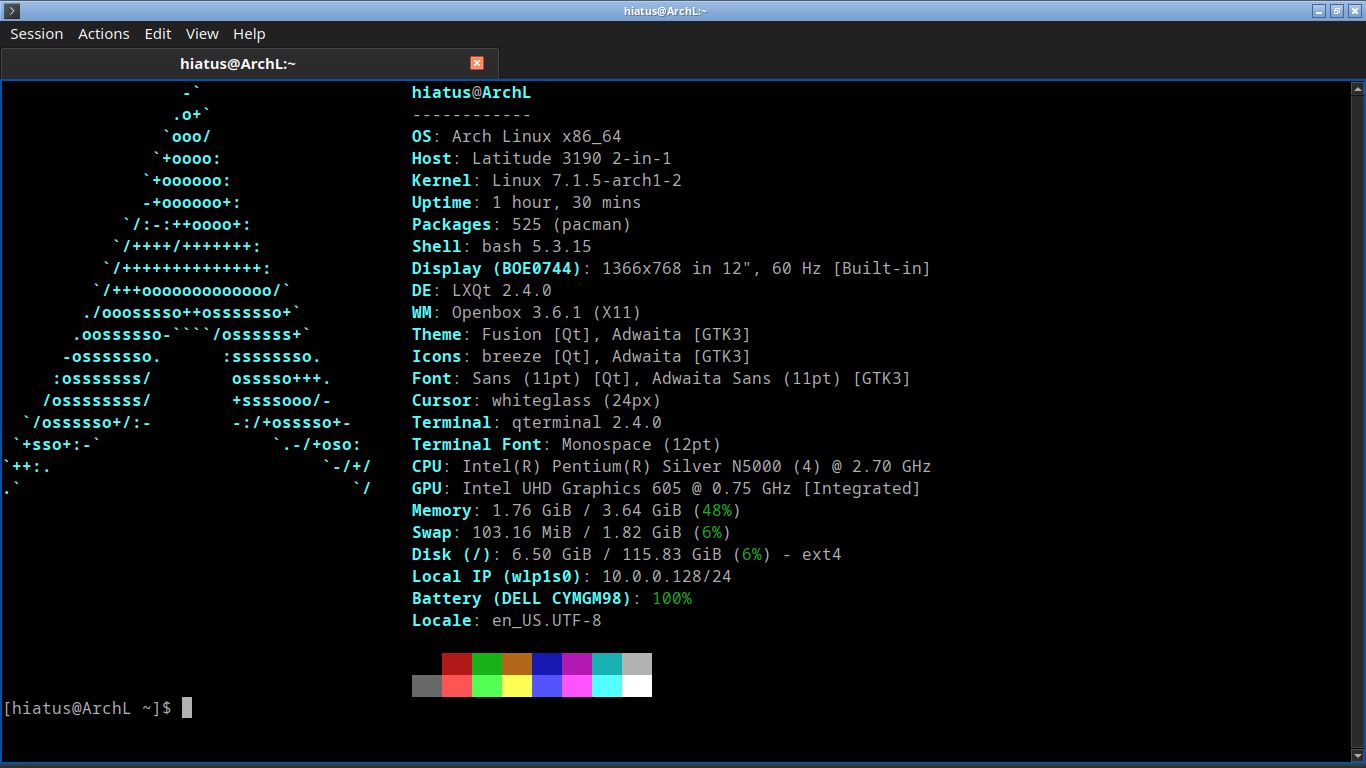This screenshot has width=1366, height=768.
Task: Click 'qterminal 2.4.0' terminal value
Action: point(587,423)
